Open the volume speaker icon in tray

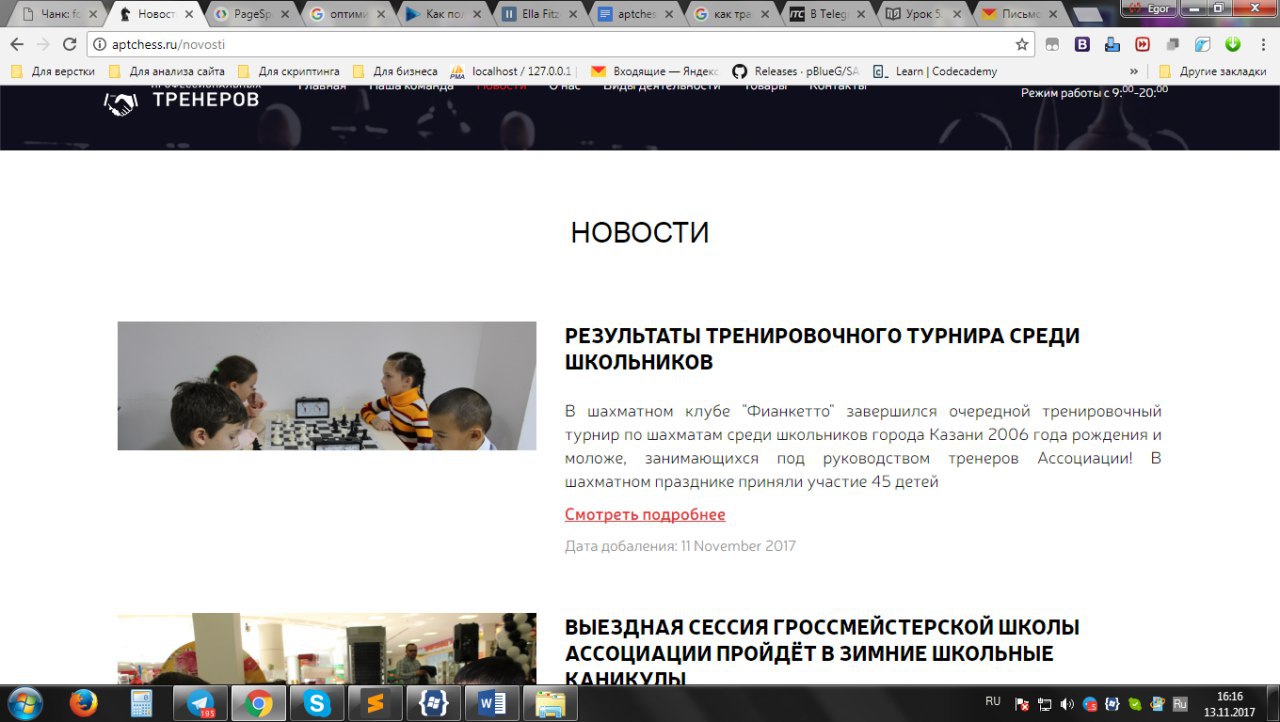coord(1067,704)
